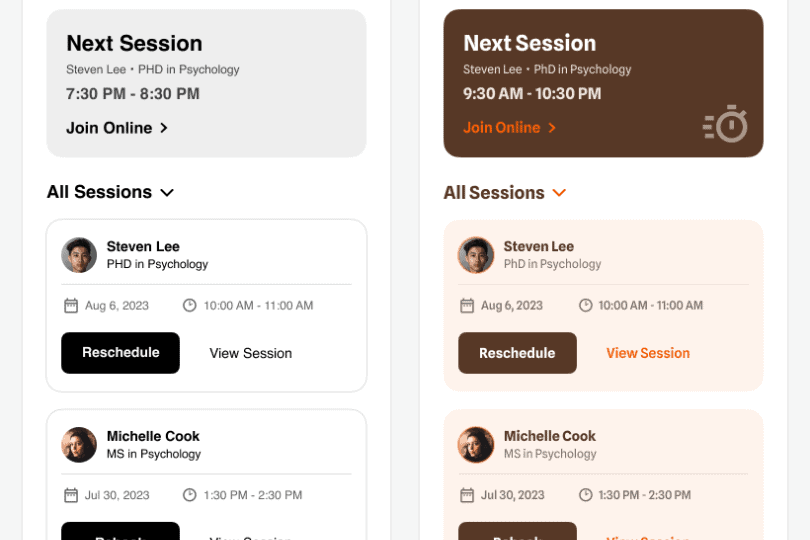Click the black Reschedule button for Steven Lee
This screenshot has height=540, width=810.
120,353
